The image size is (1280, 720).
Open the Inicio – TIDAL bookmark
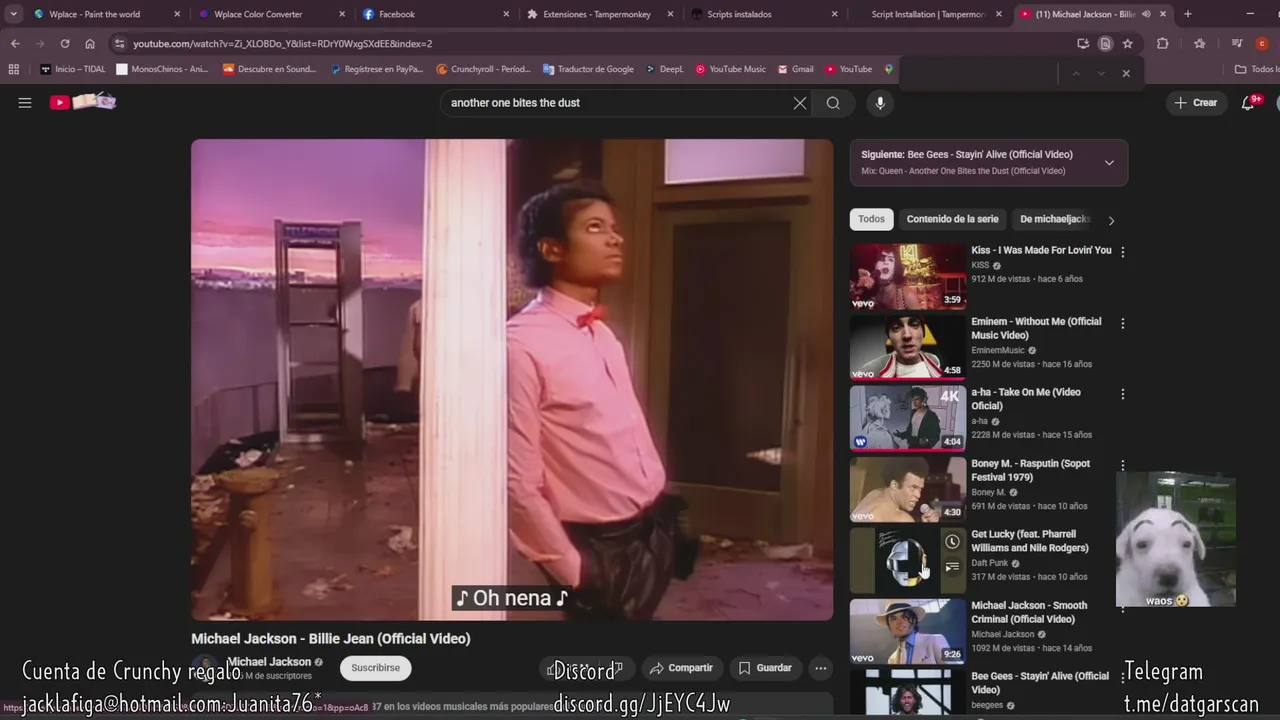pos(72,69)
